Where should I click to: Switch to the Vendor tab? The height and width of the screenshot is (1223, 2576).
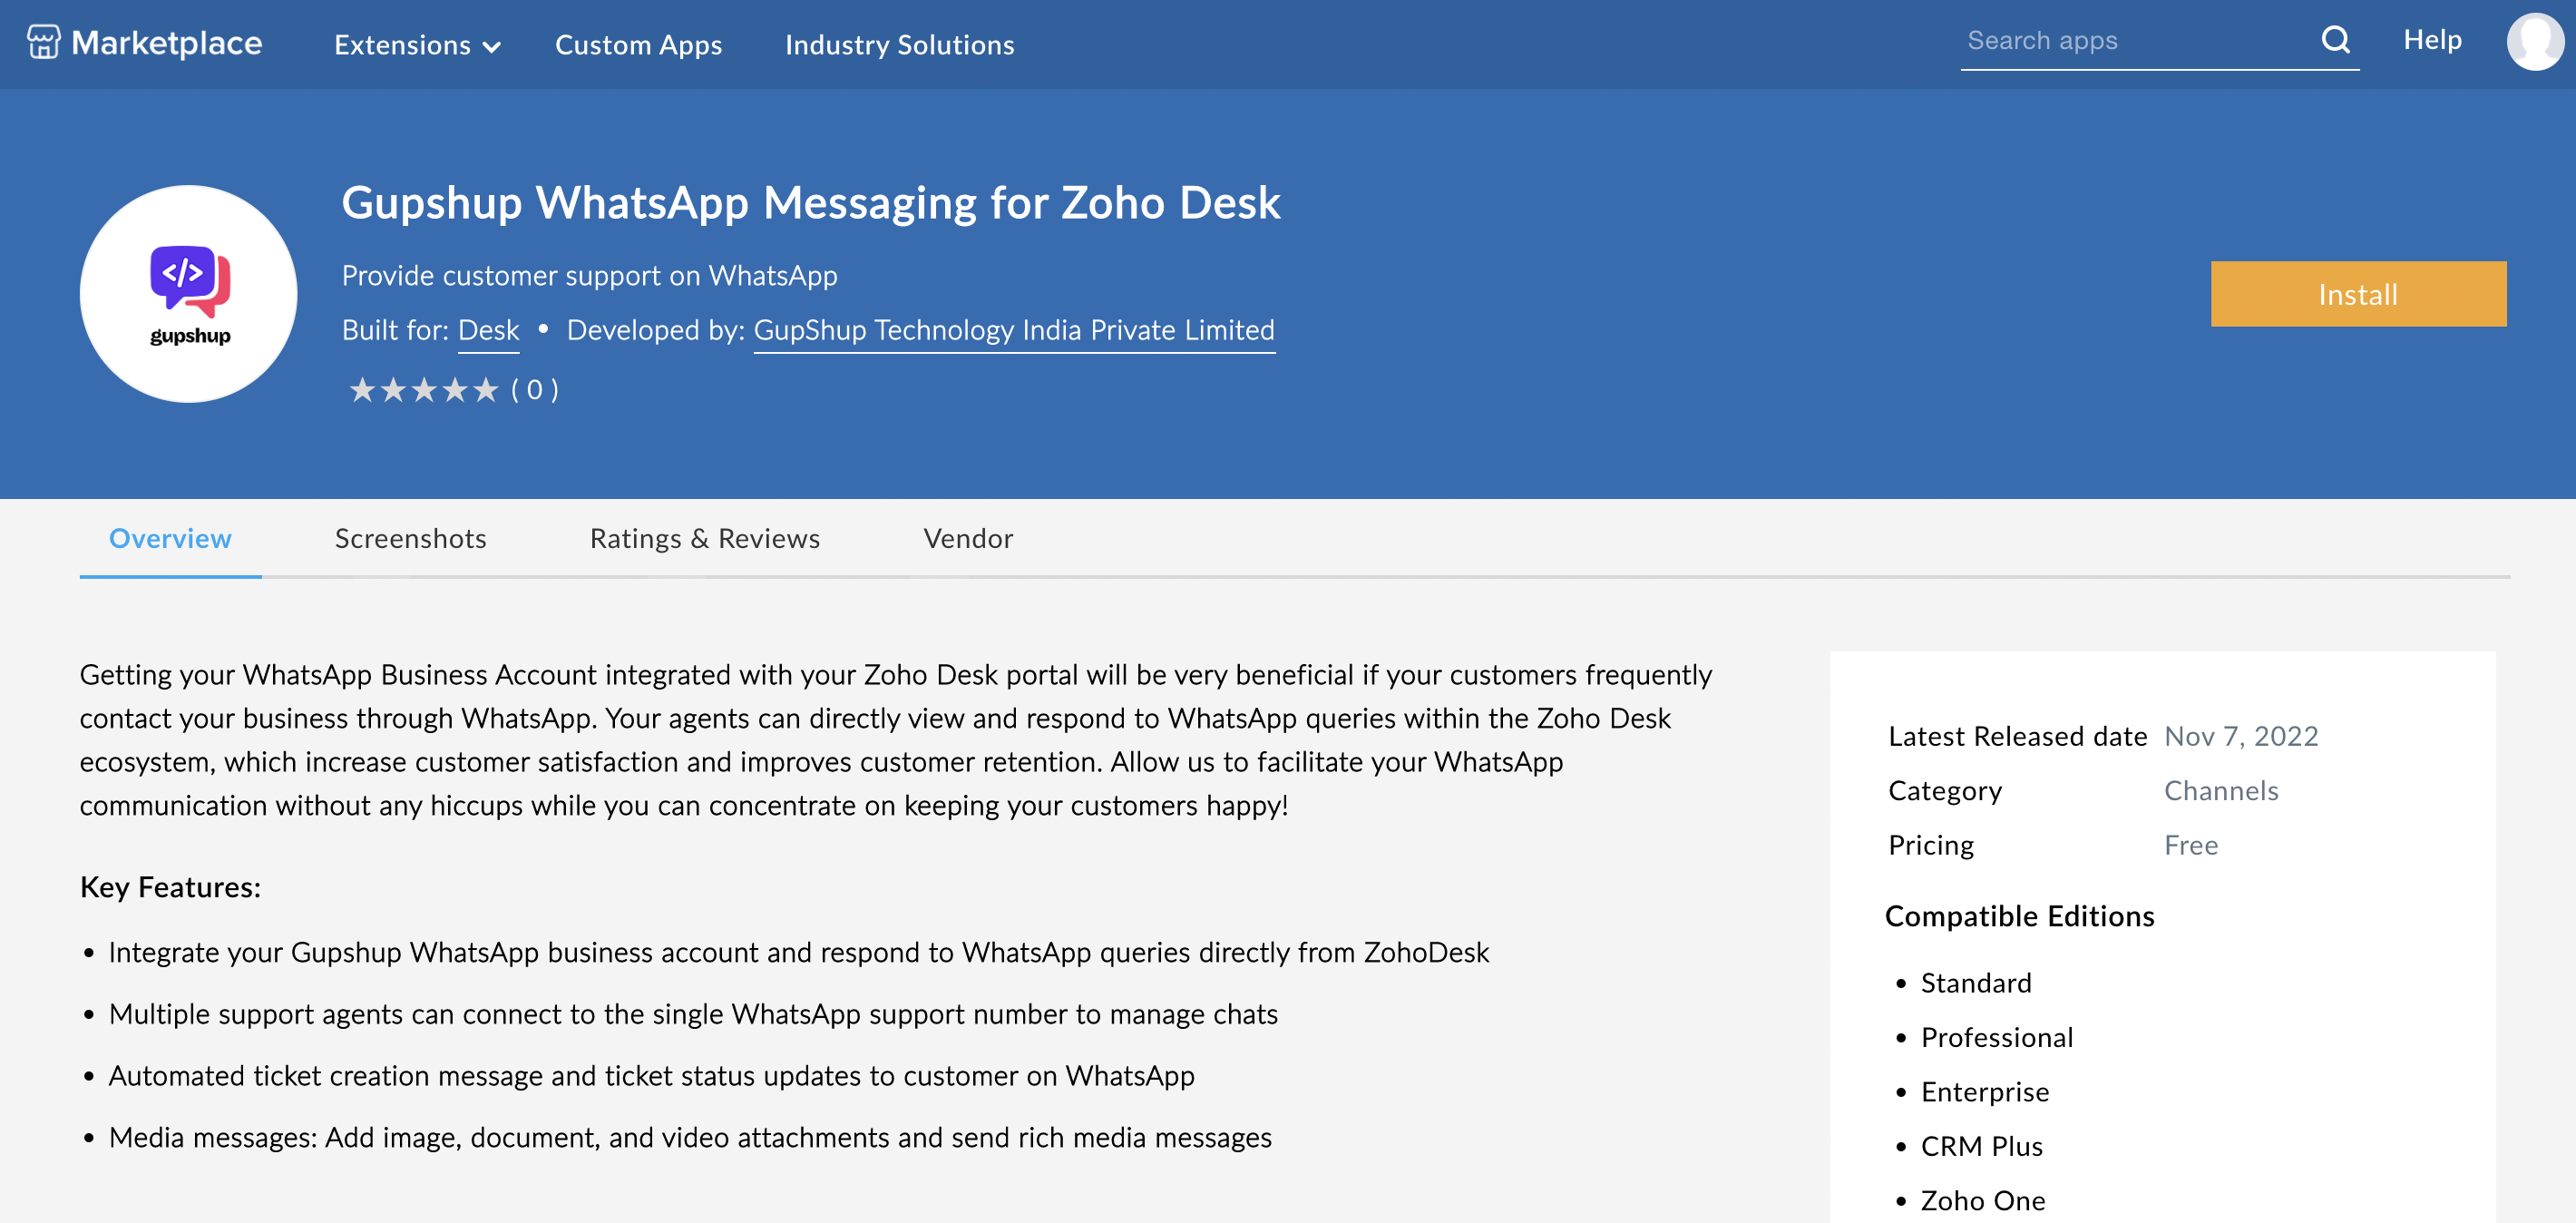[x=967, y=539]
